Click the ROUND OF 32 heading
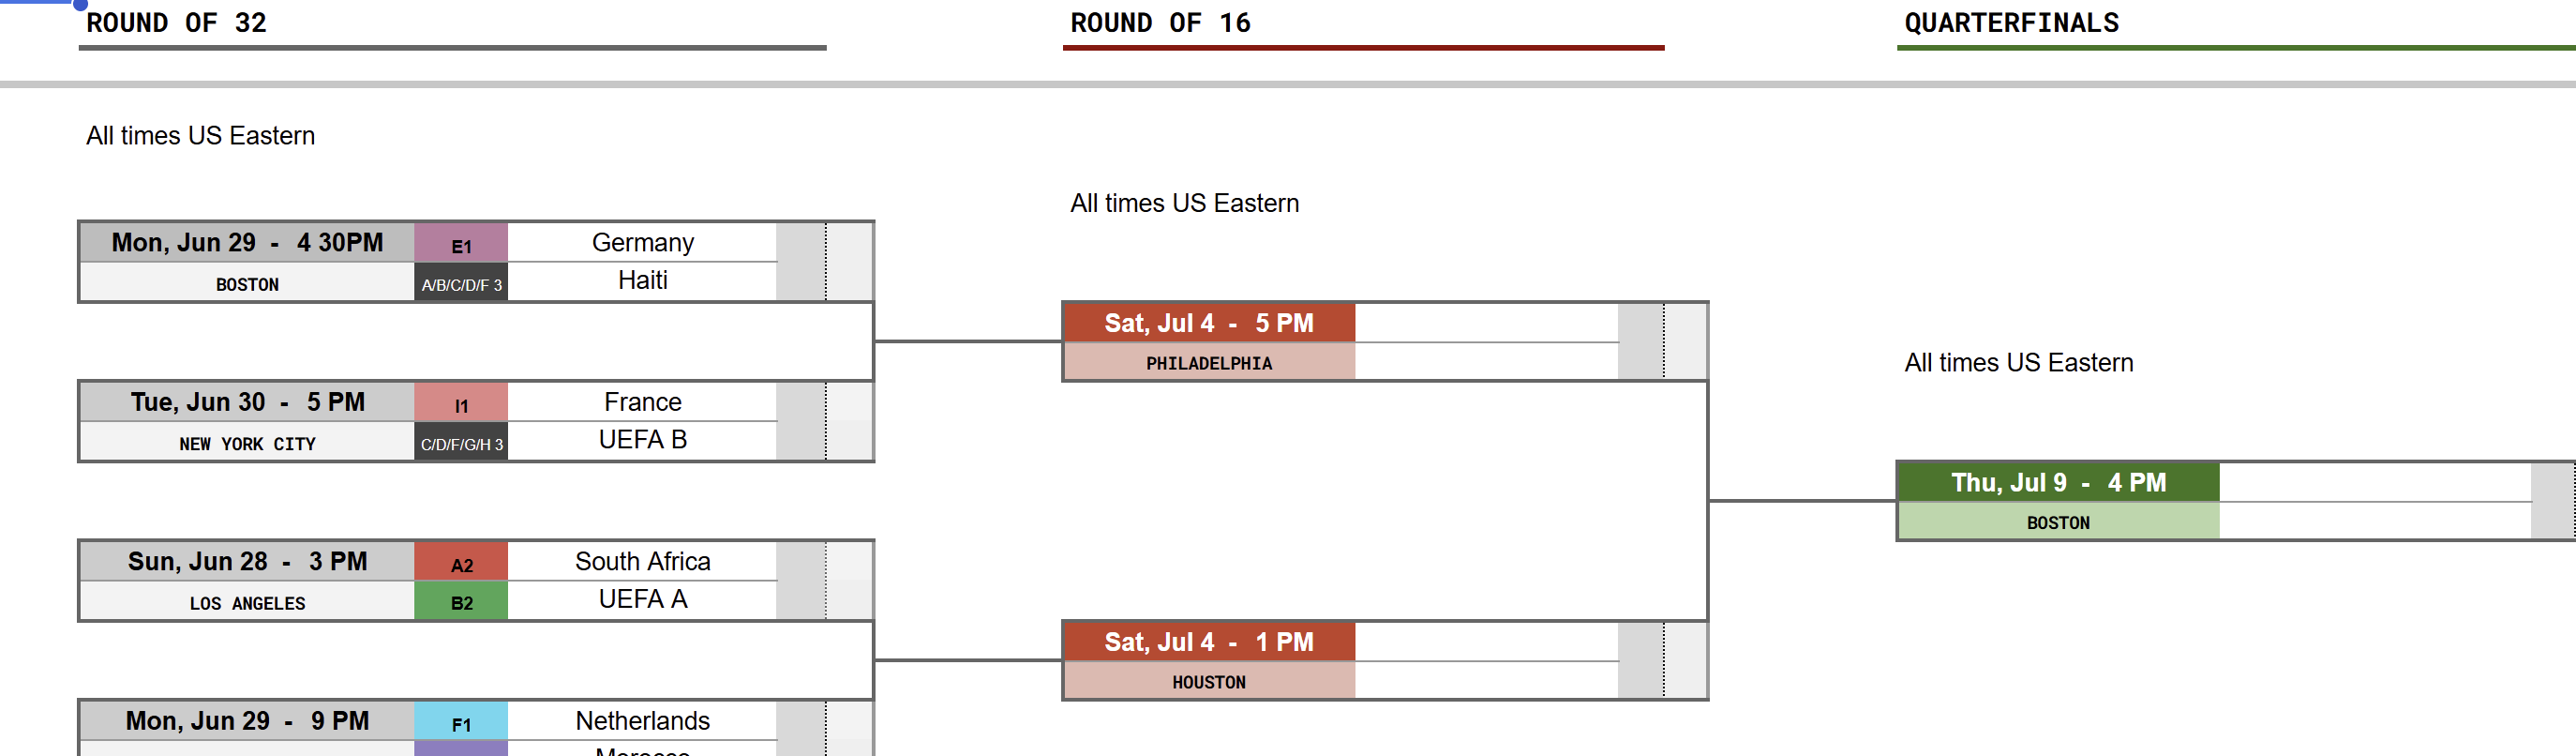The height and width of the screenshot is (756, 2576). click(177, 23)
